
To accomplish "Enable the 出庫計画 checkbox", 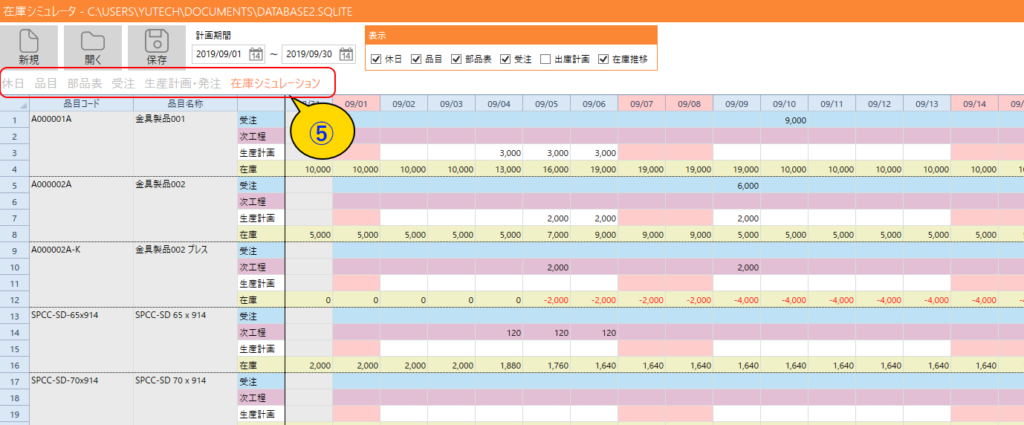I will point(546,59).
